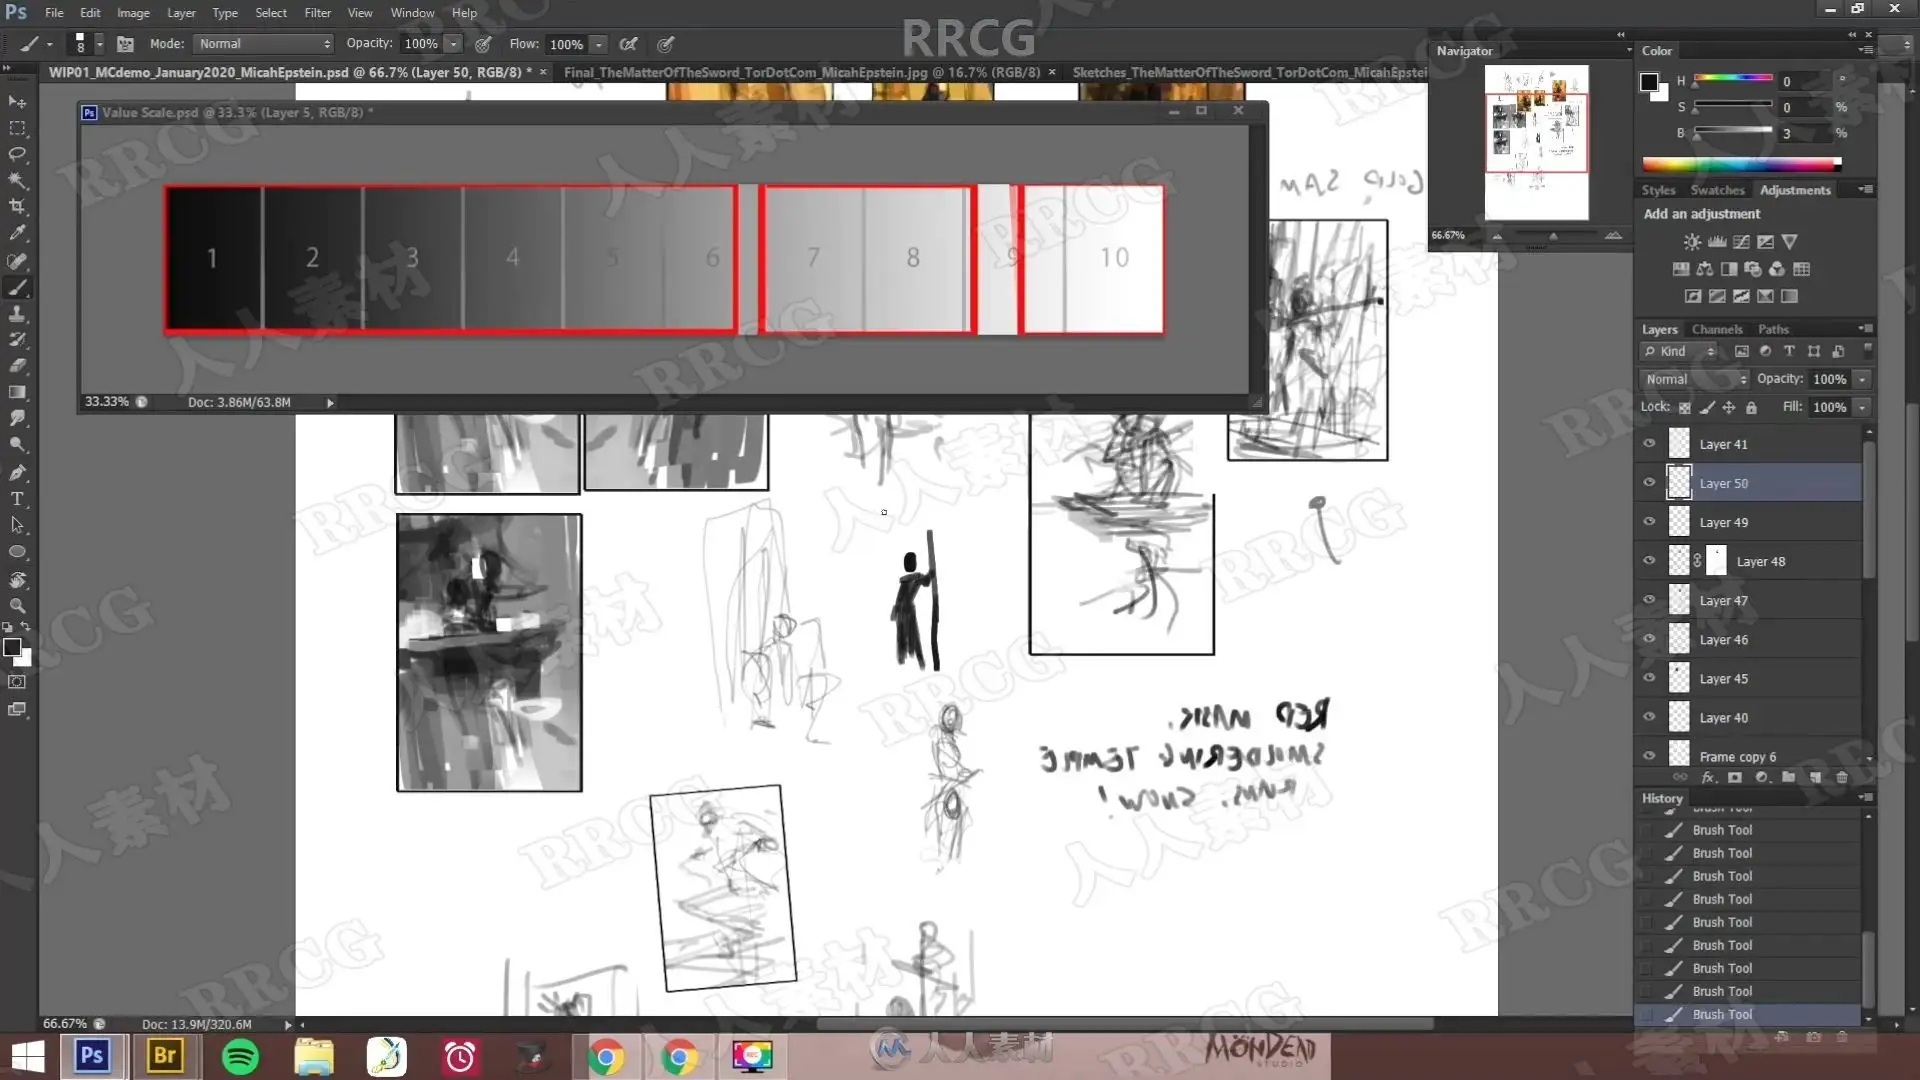Switch to the Swatches tab
This screenshot has width=1920, height=1080.
pyautogui.click(x=1717, y=190)
